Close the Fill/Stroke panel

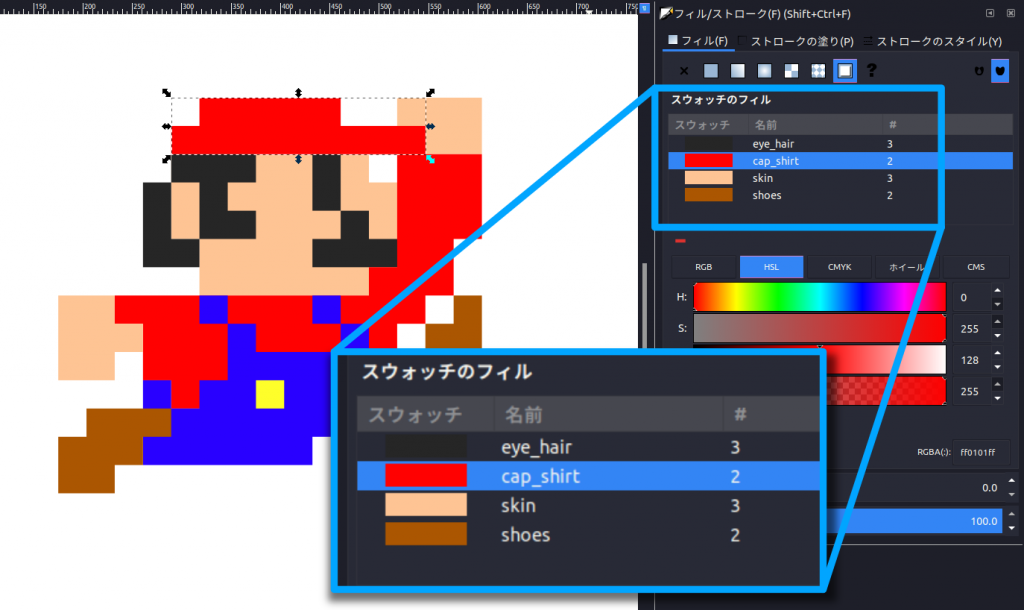click(x=1011, y=13)
